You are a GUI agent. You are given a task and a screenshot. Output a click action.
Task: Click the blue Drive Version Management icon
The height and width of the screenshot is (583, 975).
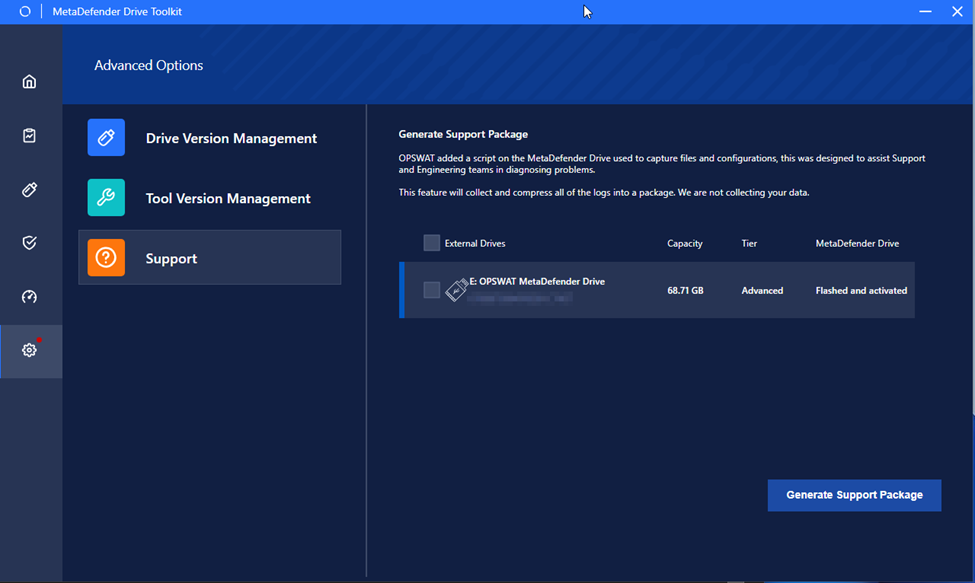pyautogui.click(x=106, y=137)
